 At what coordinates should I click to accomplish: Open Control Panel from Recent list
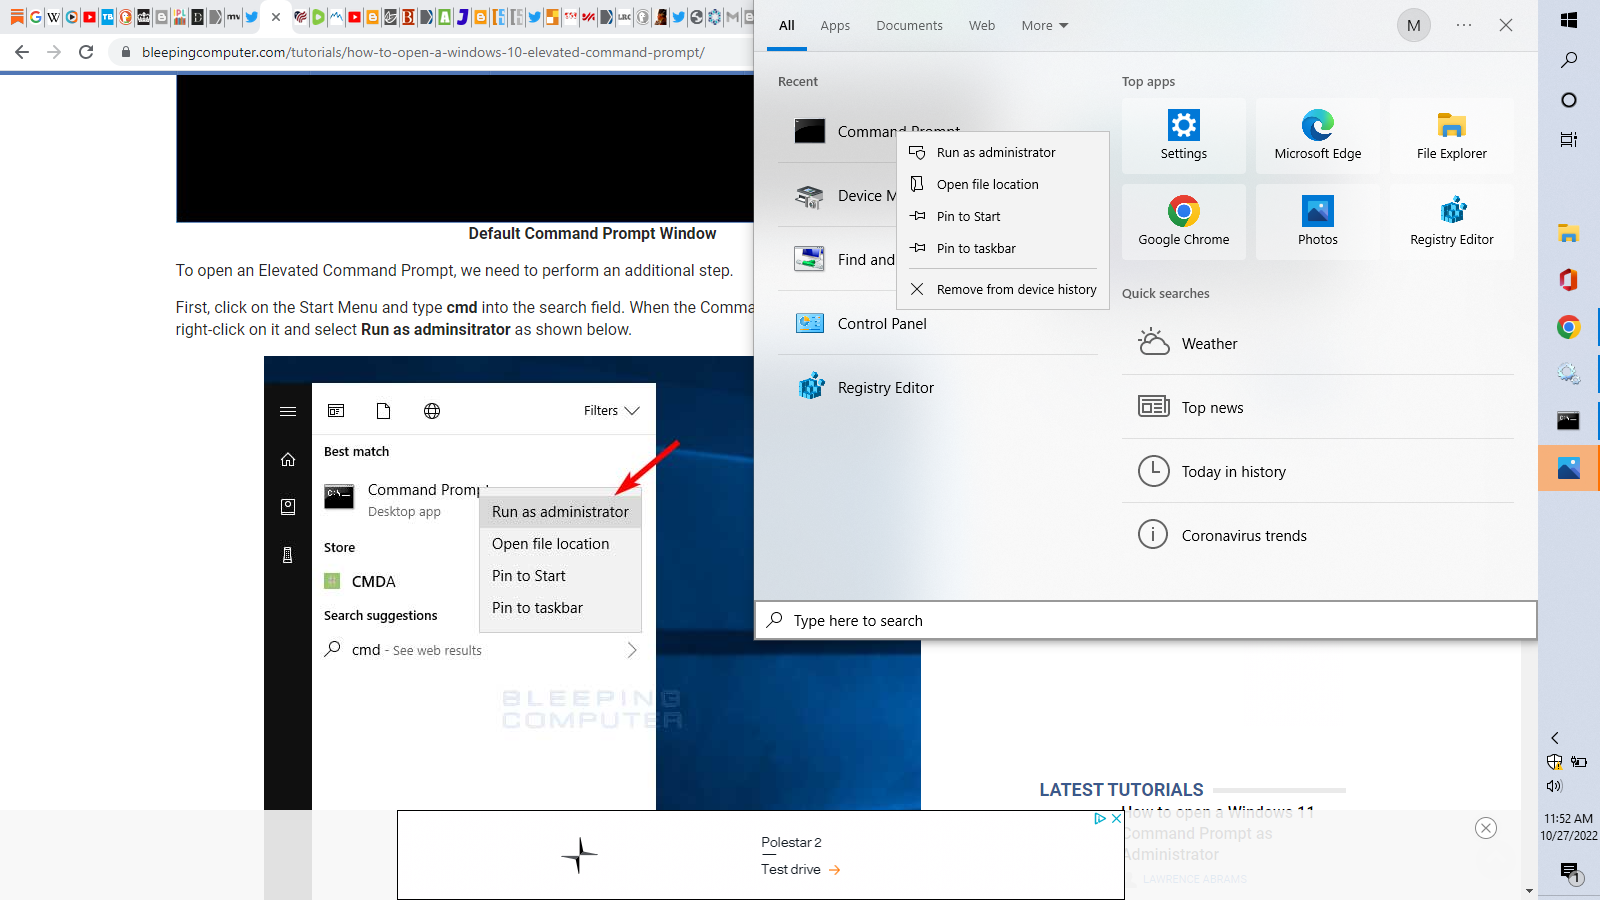(938, 323)
